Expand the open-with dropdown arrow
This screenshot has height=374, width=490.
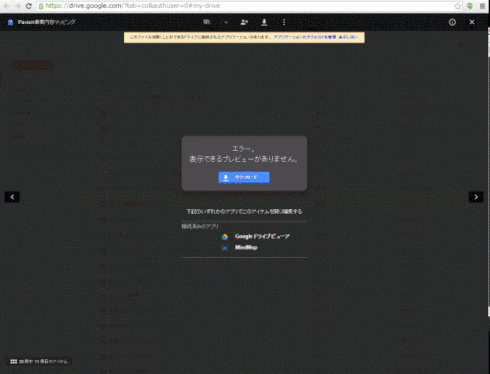(226, 22)
